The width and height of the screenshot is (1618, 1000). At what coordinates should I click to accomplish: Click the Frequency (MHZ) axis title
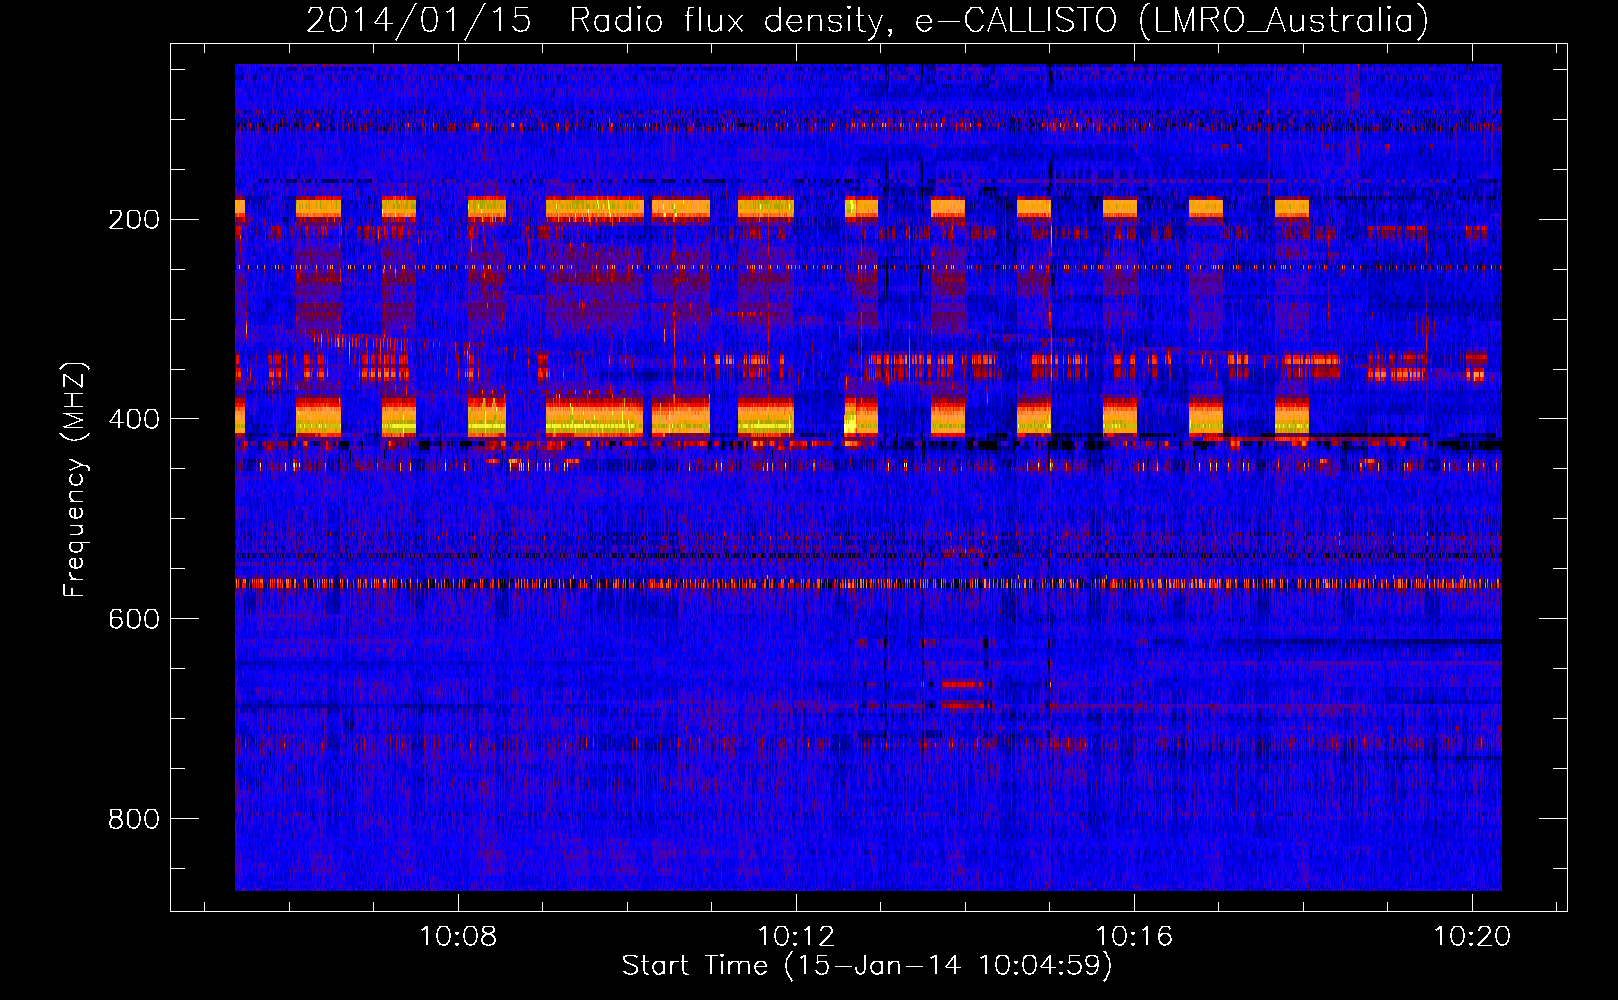75,480
